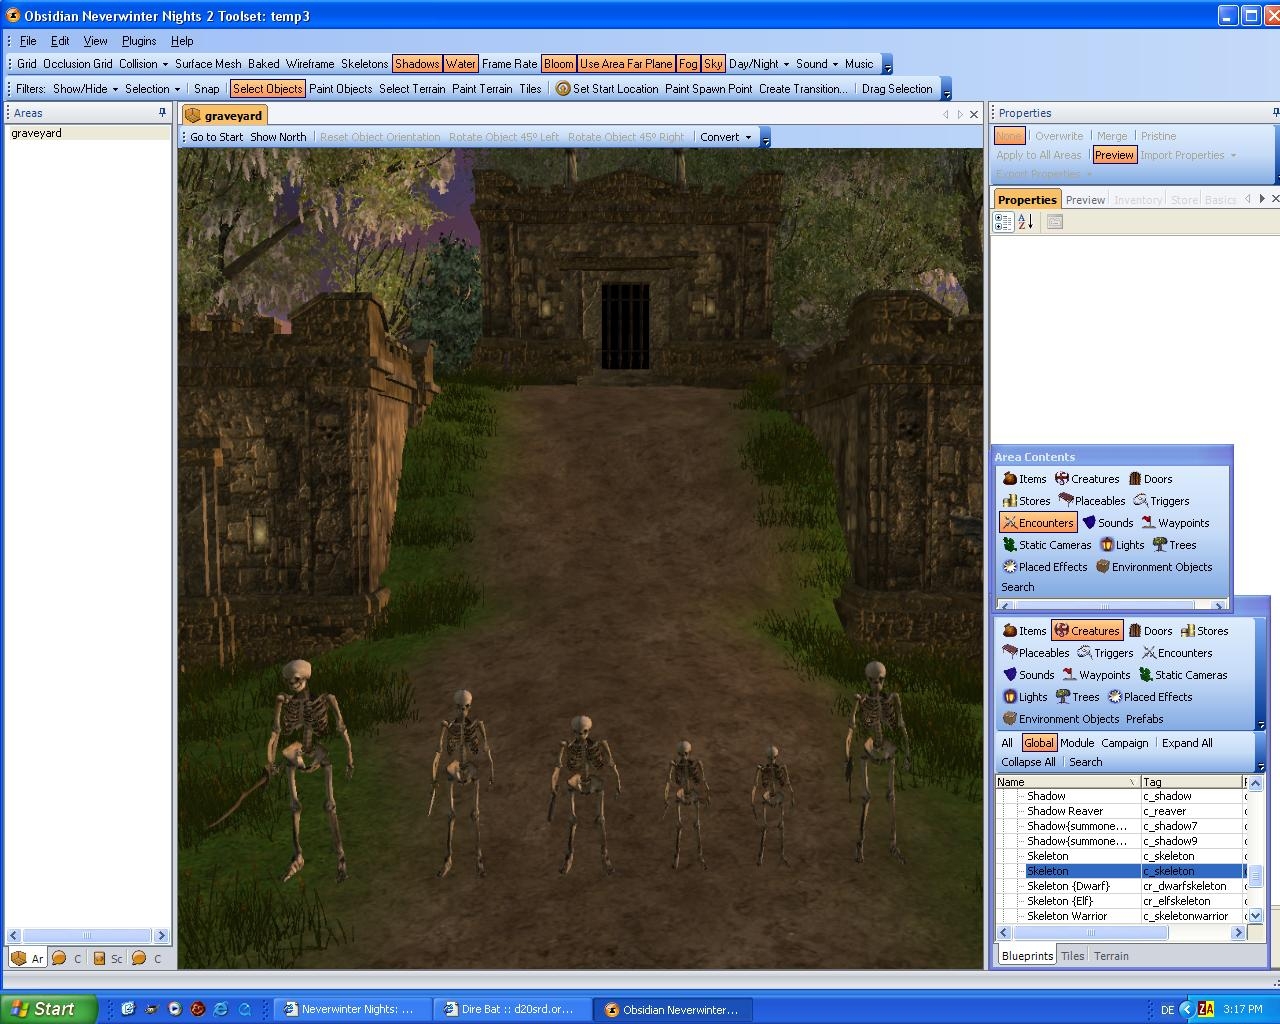1280x1024 pixels.
Task: Open the Plugins menu
Action: click(139, 41)
